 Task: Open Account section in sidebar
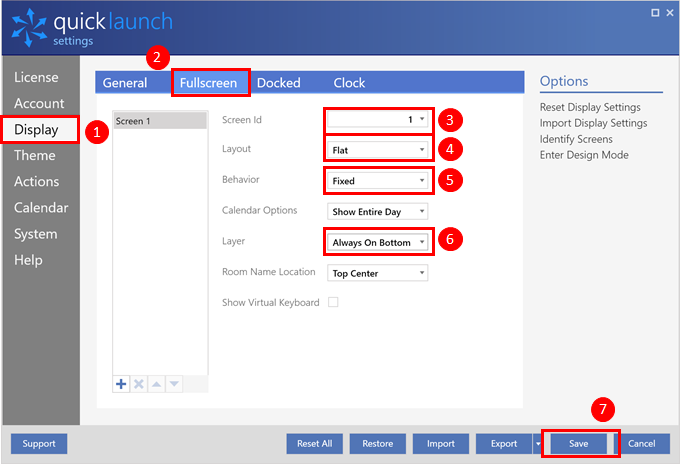[39, 103]
